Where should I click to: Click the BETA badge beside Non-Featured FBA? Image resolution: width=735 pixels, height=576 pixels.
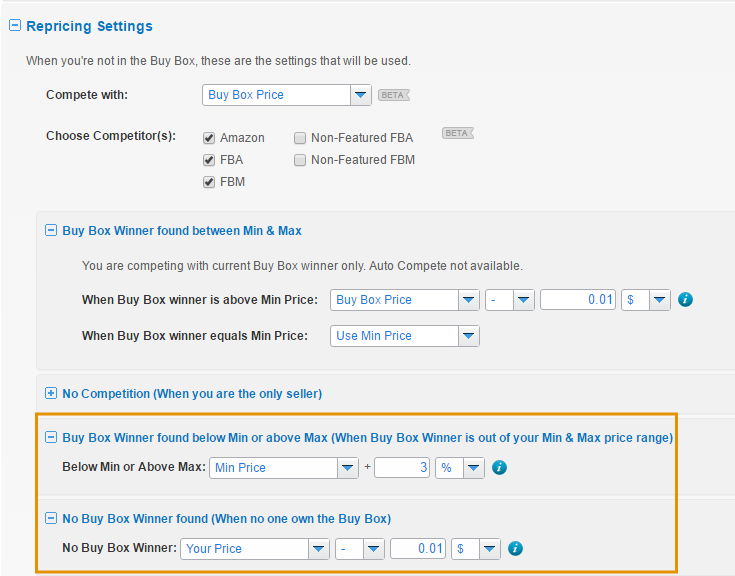click(x=458, y=134)
